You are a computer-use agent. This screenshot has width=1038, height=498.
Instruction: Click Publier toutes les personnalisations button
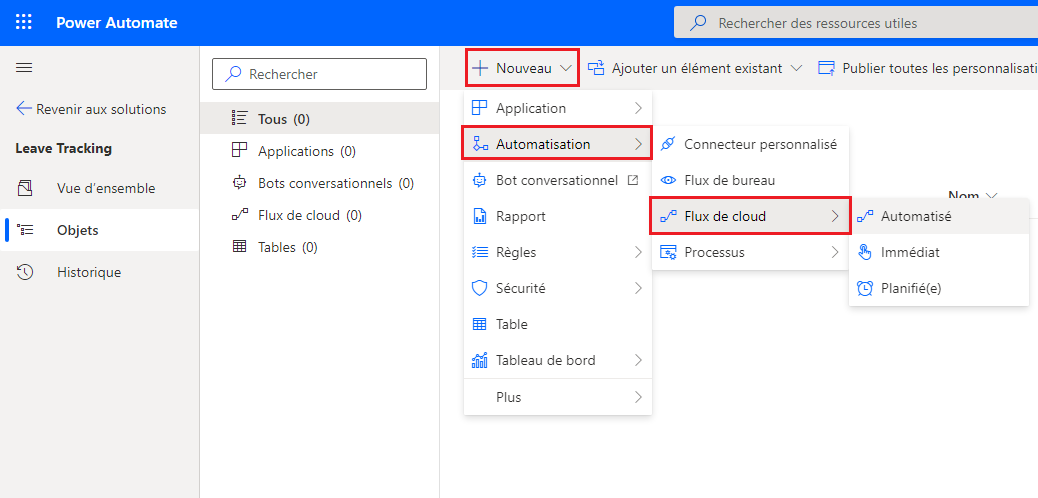[x=927, y=68]
